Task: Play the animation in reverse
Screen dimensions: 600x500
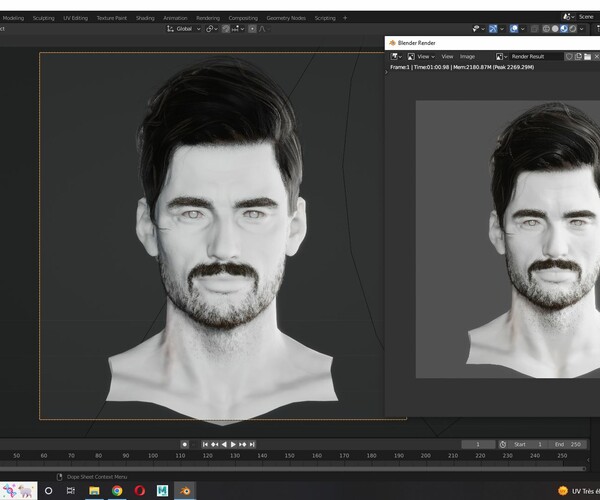Action: point(224,445)
